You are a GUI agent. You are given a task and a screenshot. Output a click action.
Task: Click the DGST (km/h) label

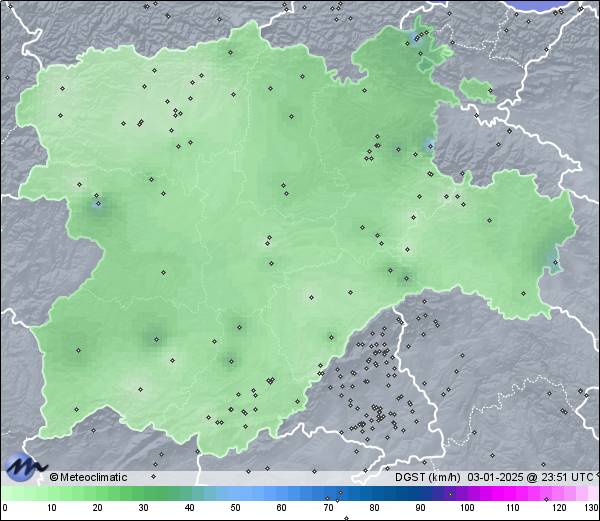427,477
